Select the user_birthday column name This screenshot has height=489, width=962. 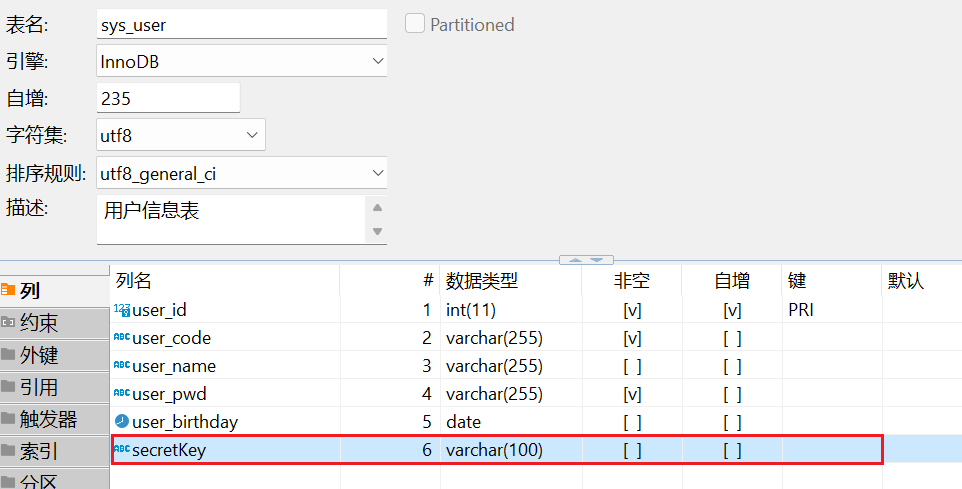(185, 422)
